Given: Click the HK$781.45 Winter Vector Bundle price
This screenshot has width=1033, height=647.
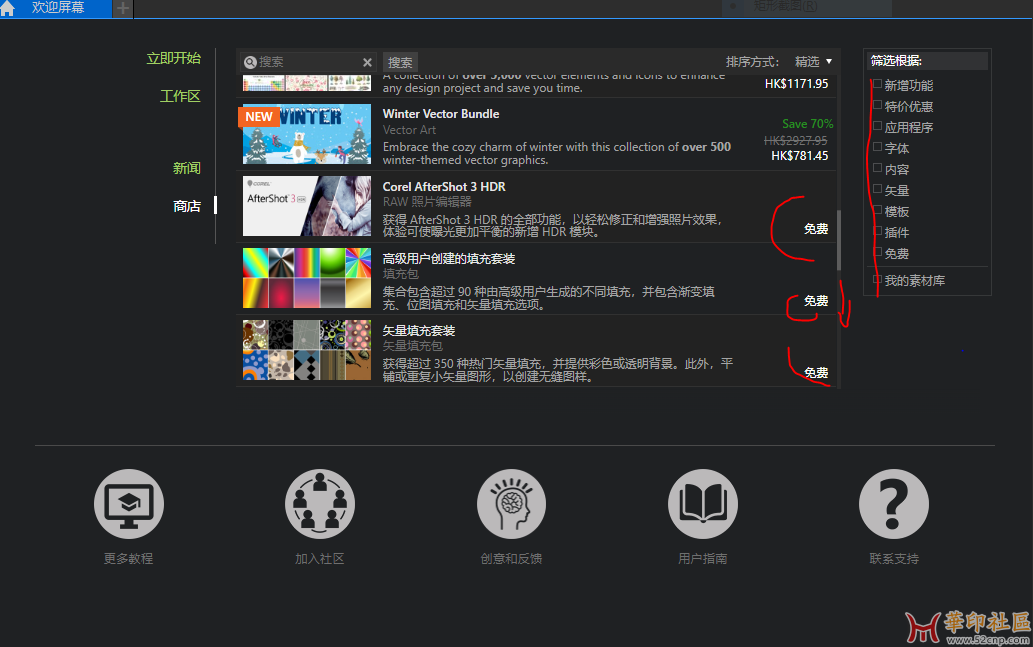Looking at the screenshot, I should 799,156.
